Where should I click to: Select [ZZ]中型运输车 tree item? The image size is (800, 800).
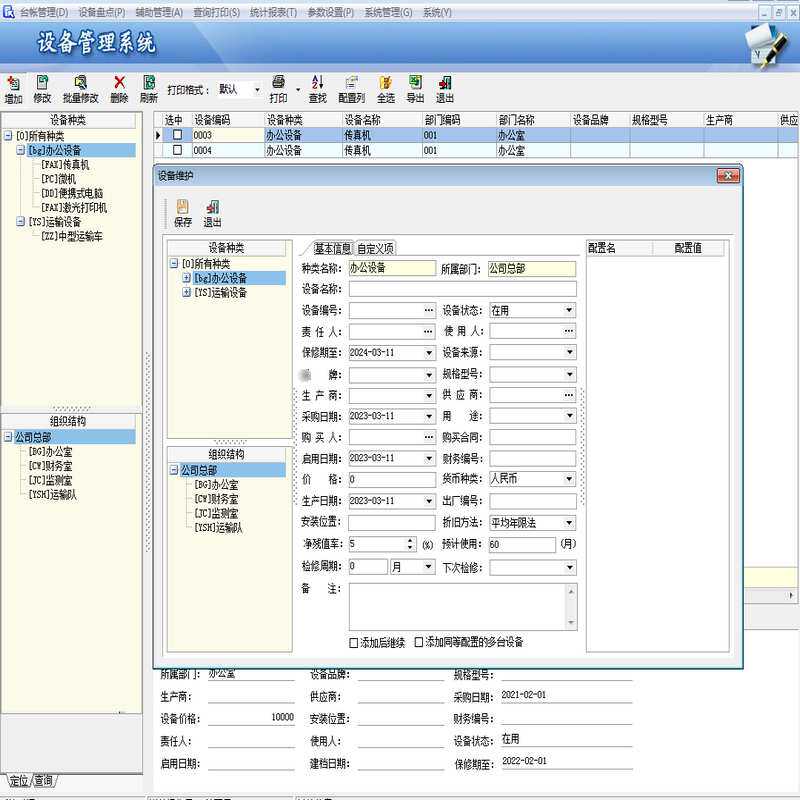72,236
